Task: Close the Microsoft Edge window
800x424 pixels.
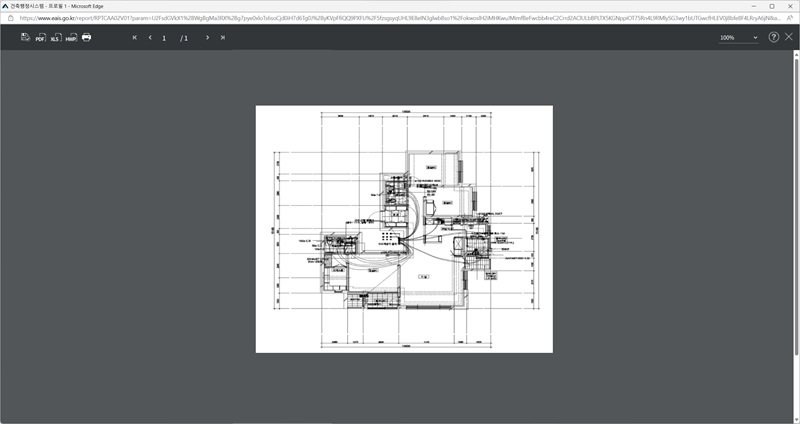Action: tap(790, 6)
